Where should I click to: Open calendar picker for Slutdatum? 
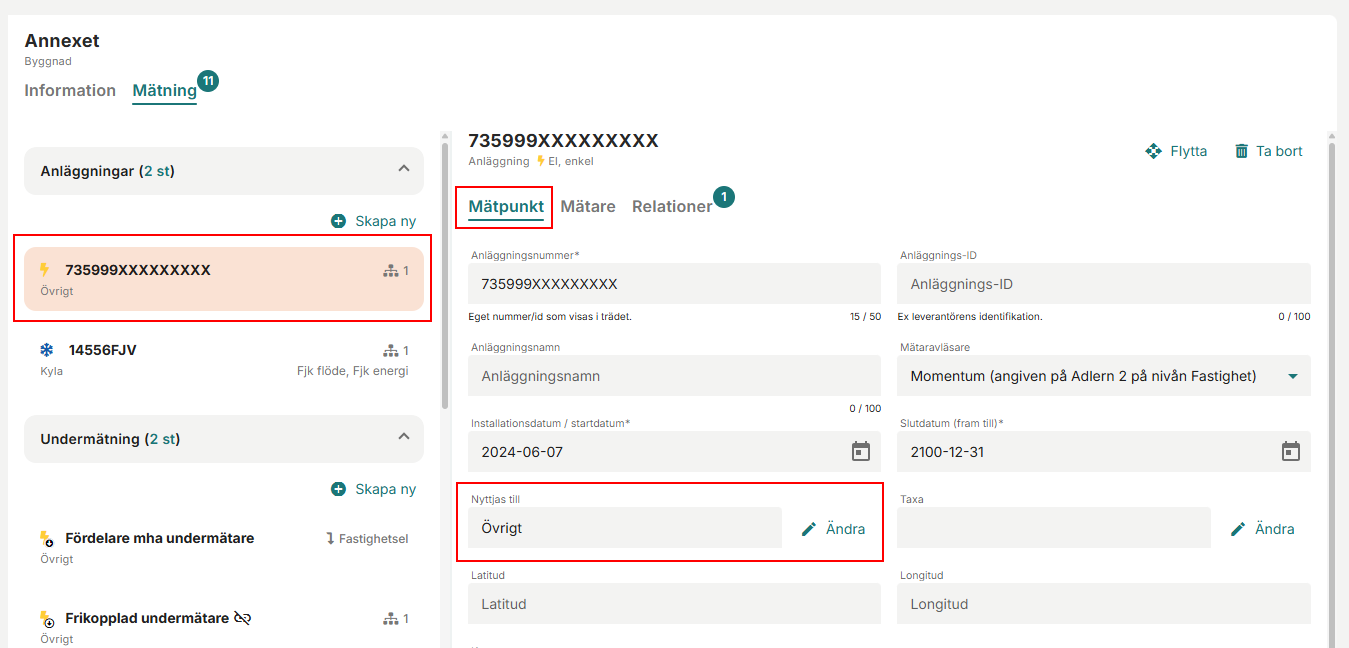click(1290, 452)
